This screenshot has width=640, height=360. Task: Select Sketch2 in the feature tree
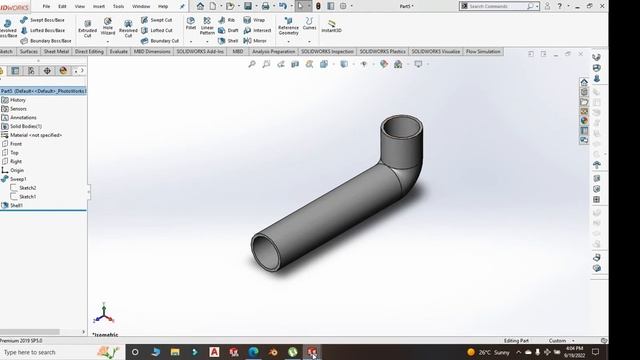point(27,188)
